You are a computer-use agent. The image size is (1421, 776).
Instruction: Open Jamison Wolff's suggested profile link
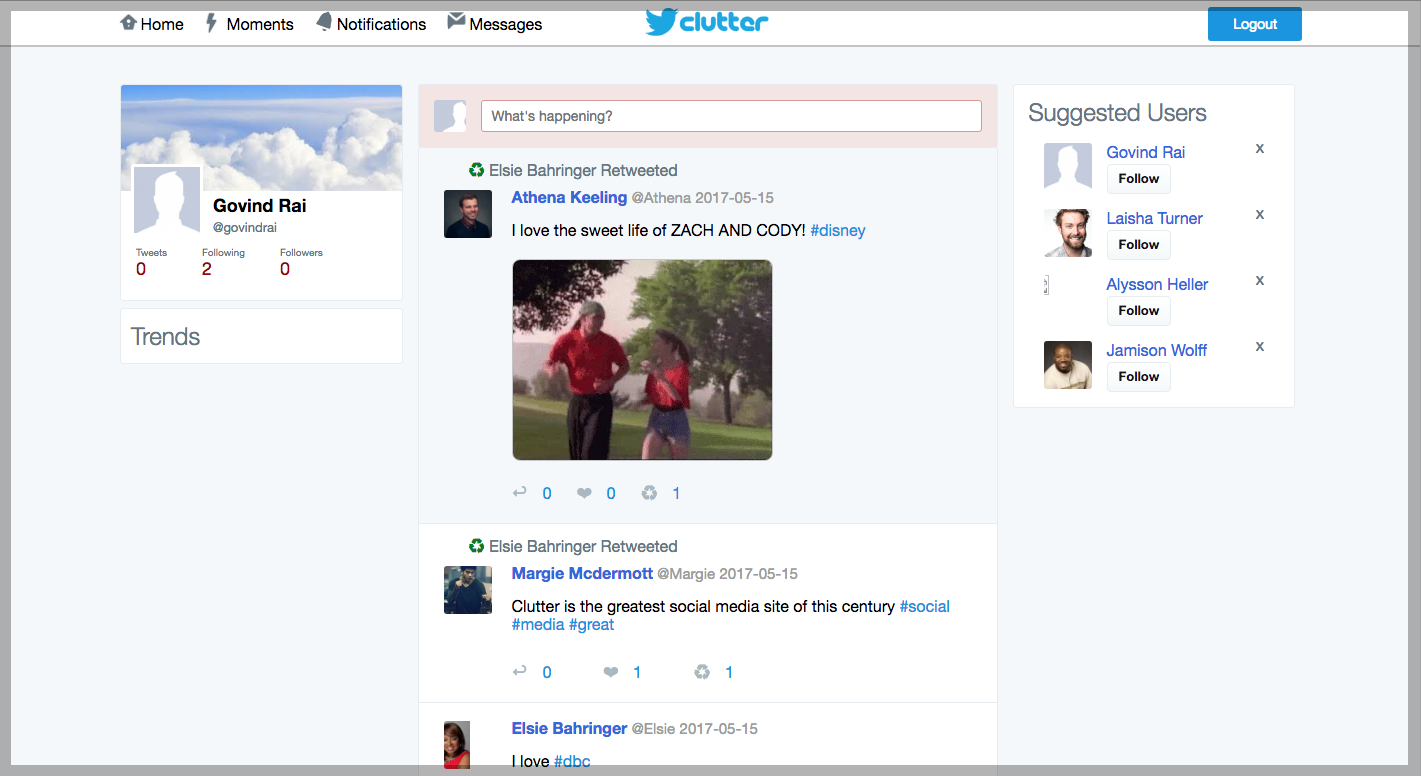click(1157, 351)
